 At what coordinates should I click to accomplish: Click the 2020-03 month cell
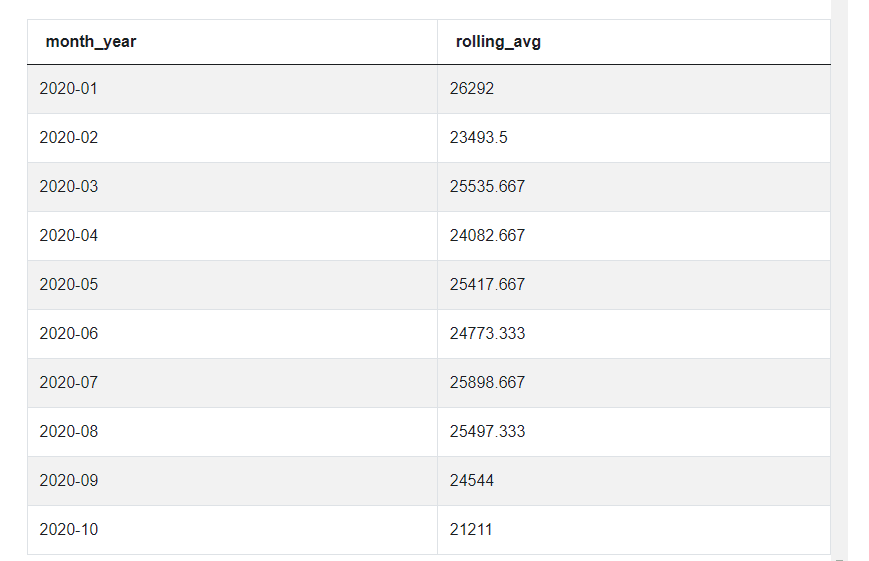click(69, 186)
